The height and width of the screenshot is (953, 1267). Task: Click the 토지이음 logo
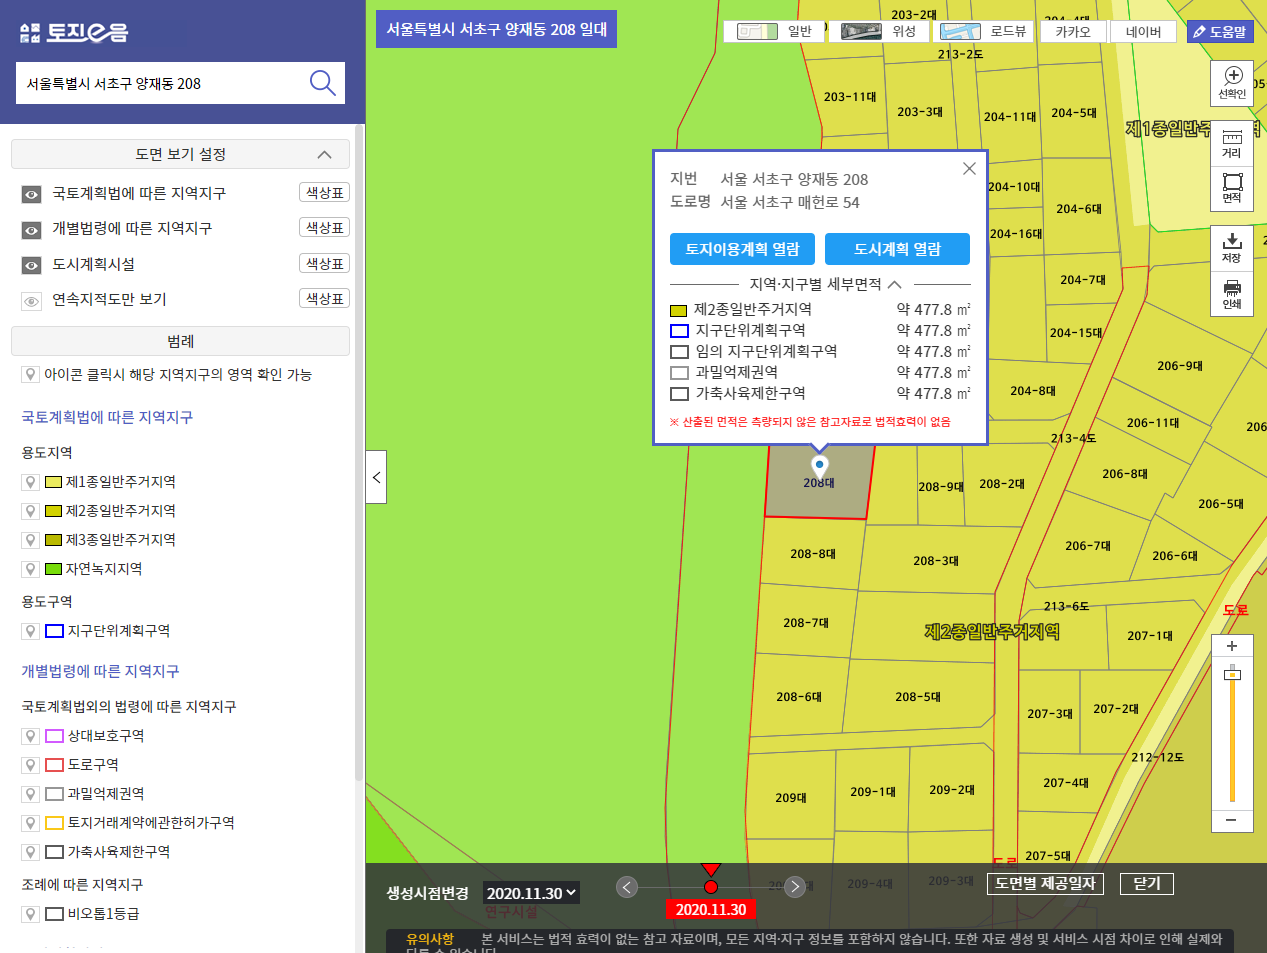click(x=74, y=32)
